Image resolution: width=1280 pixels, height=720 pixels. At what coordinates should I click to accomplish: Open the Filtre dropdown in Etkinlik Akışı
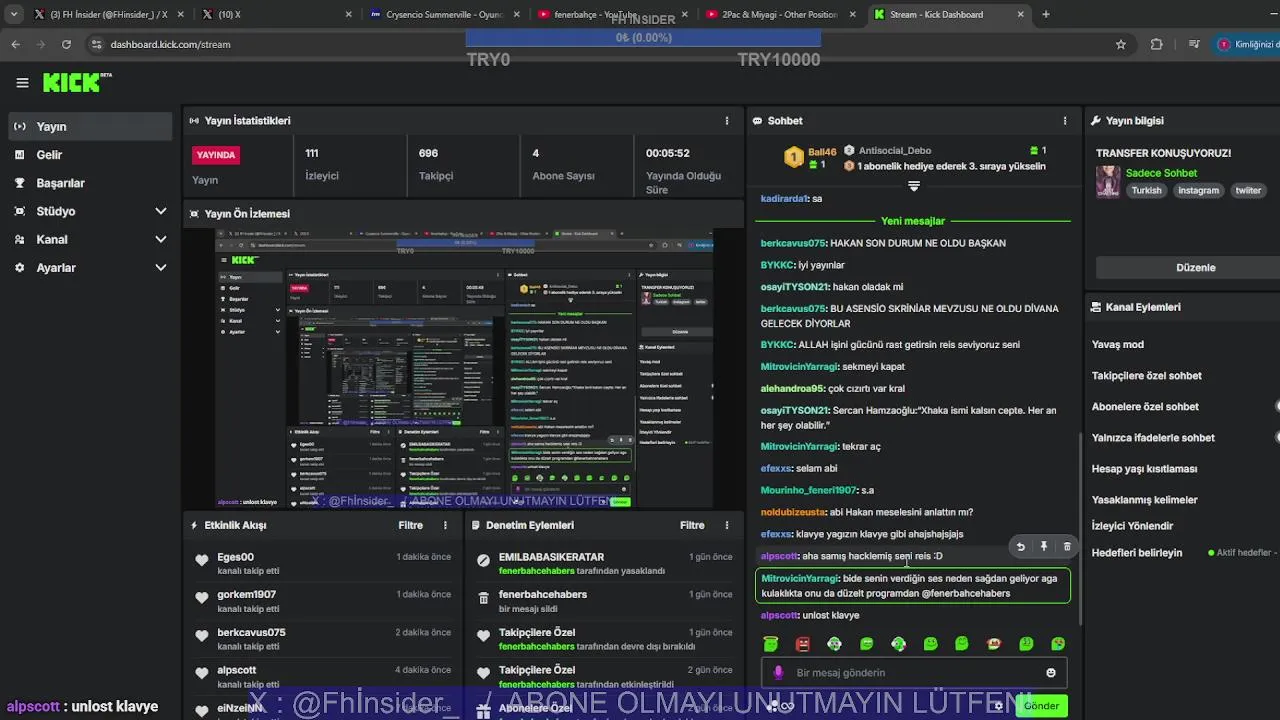(x=411, y=525)
